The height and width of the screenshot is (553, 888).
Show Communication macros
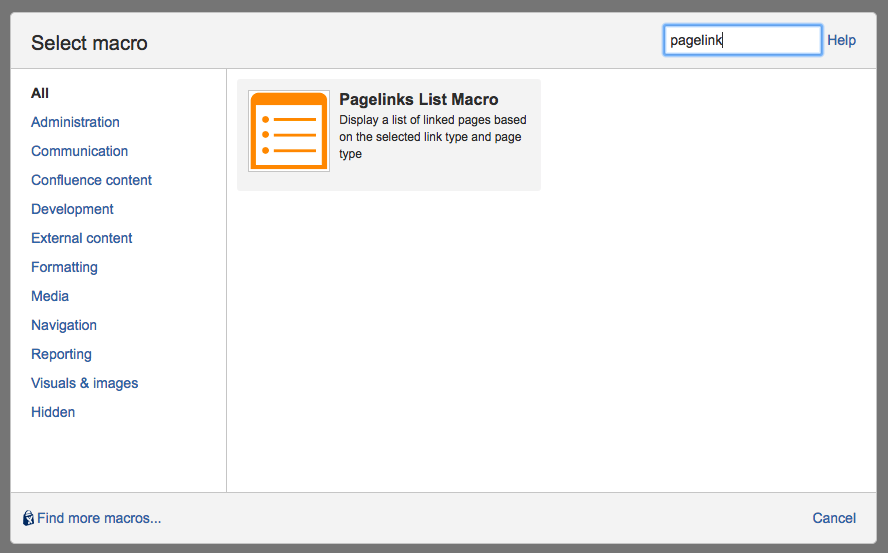click(x=79, y=151)
